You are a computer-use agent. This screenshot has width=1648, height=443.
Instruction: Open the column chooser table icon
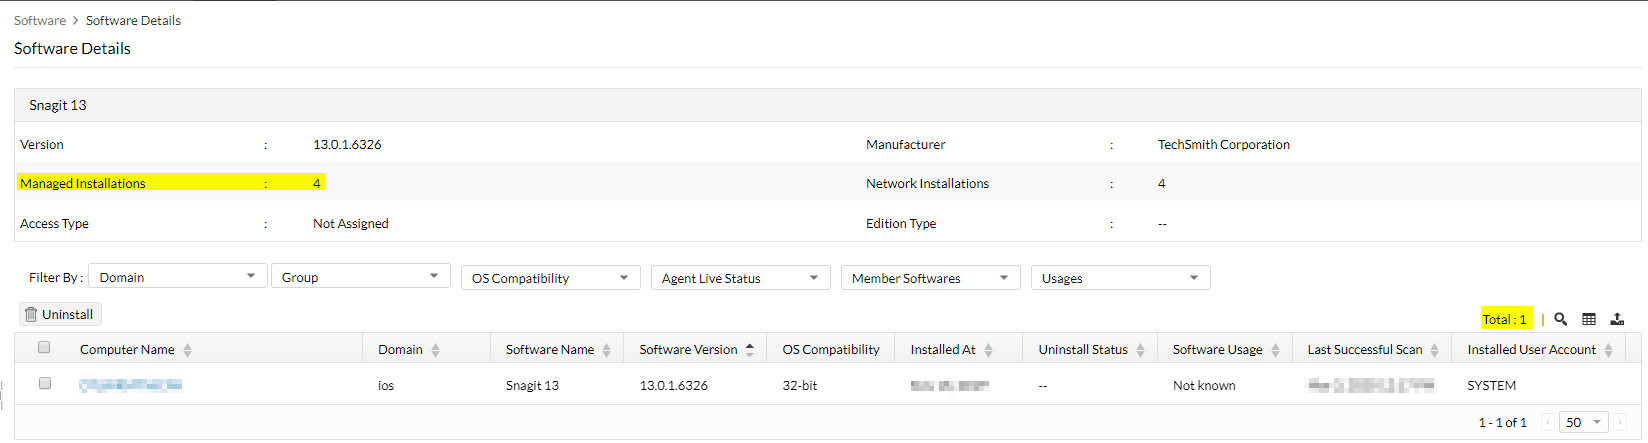coord(1589,319)
